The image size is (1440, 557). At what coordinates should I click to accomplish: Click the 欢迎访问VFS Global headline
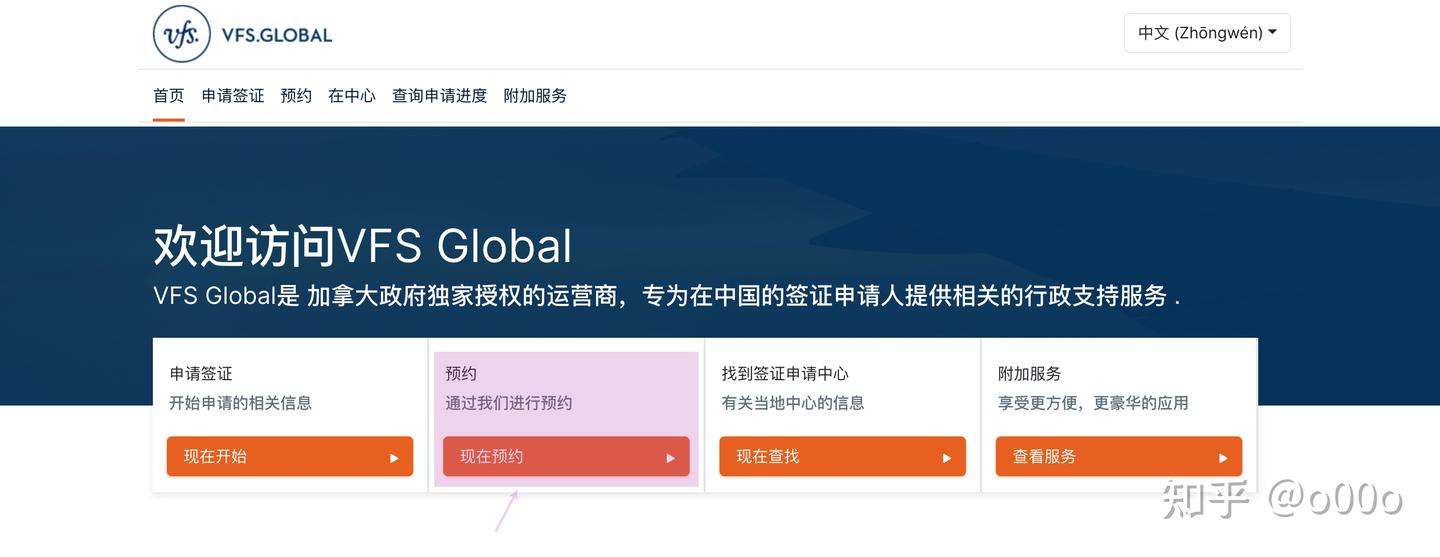363,246
